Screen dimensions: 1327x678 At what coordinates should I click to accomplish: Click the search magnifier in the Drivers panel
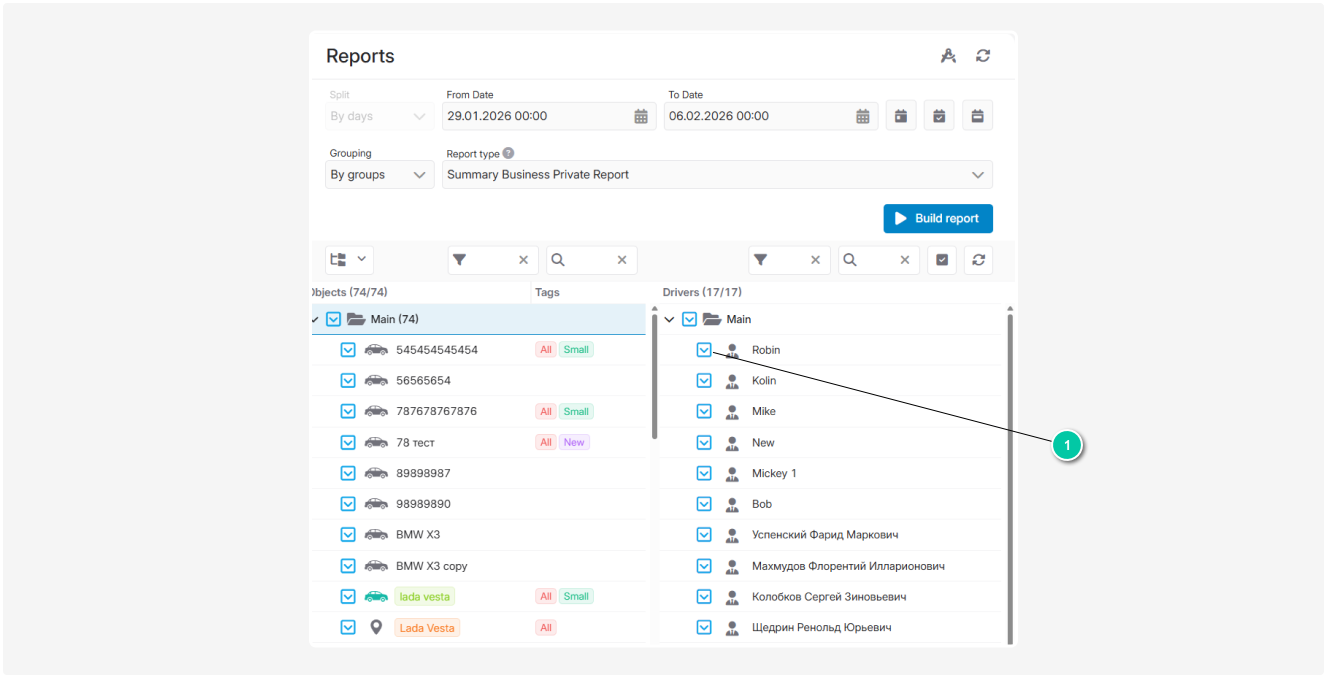click(848, 259)
